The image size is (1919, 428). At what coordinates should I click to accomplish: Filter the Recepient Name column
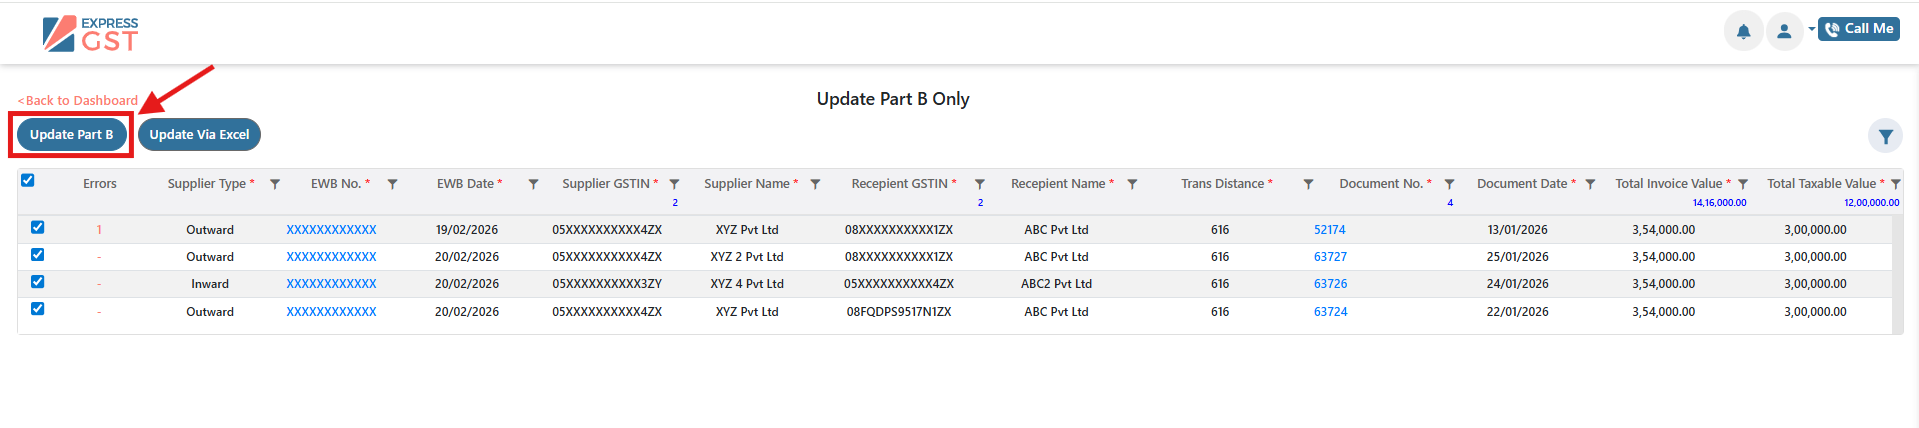click(x=1132, y=184)
